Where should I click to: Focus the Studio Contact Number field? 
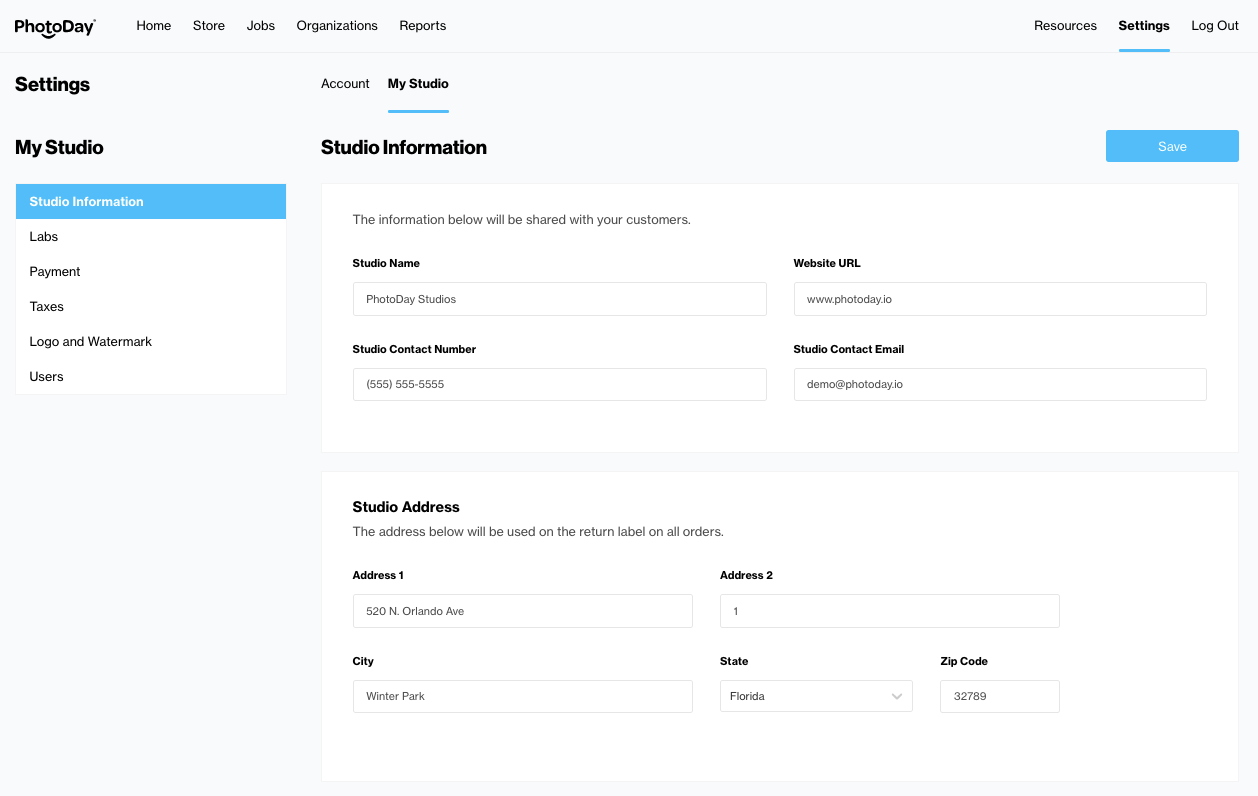point(560,384)
